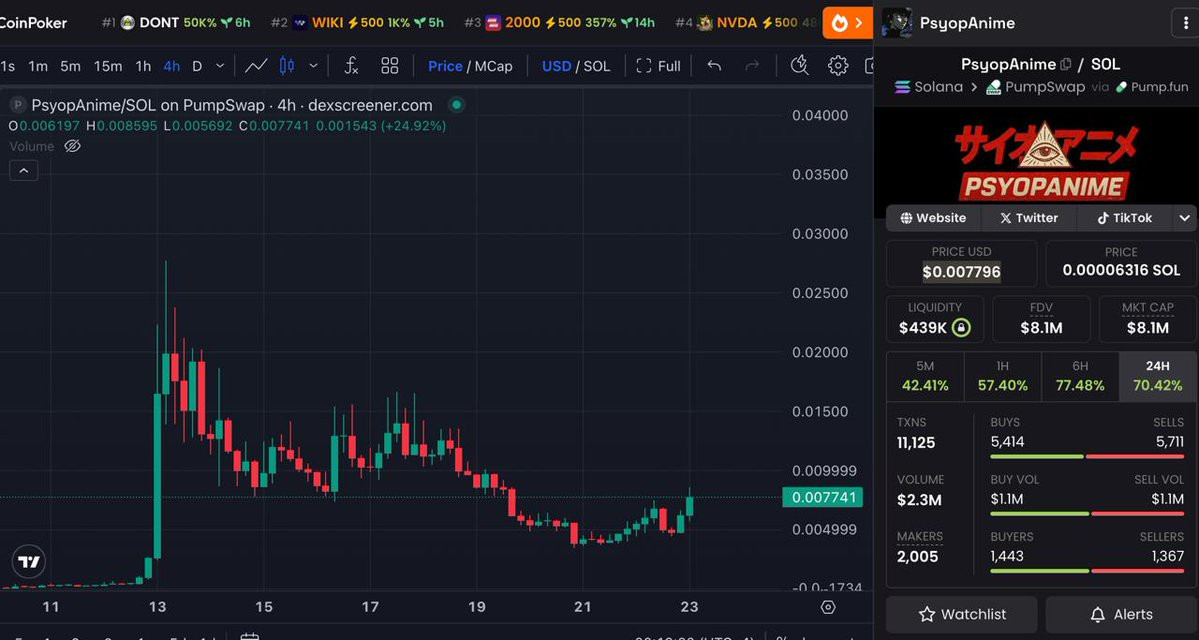Click the TradingView logo on chart
Image resolution: width=1199 pixels, height=640 pixels.
click(x=29, y=562)
